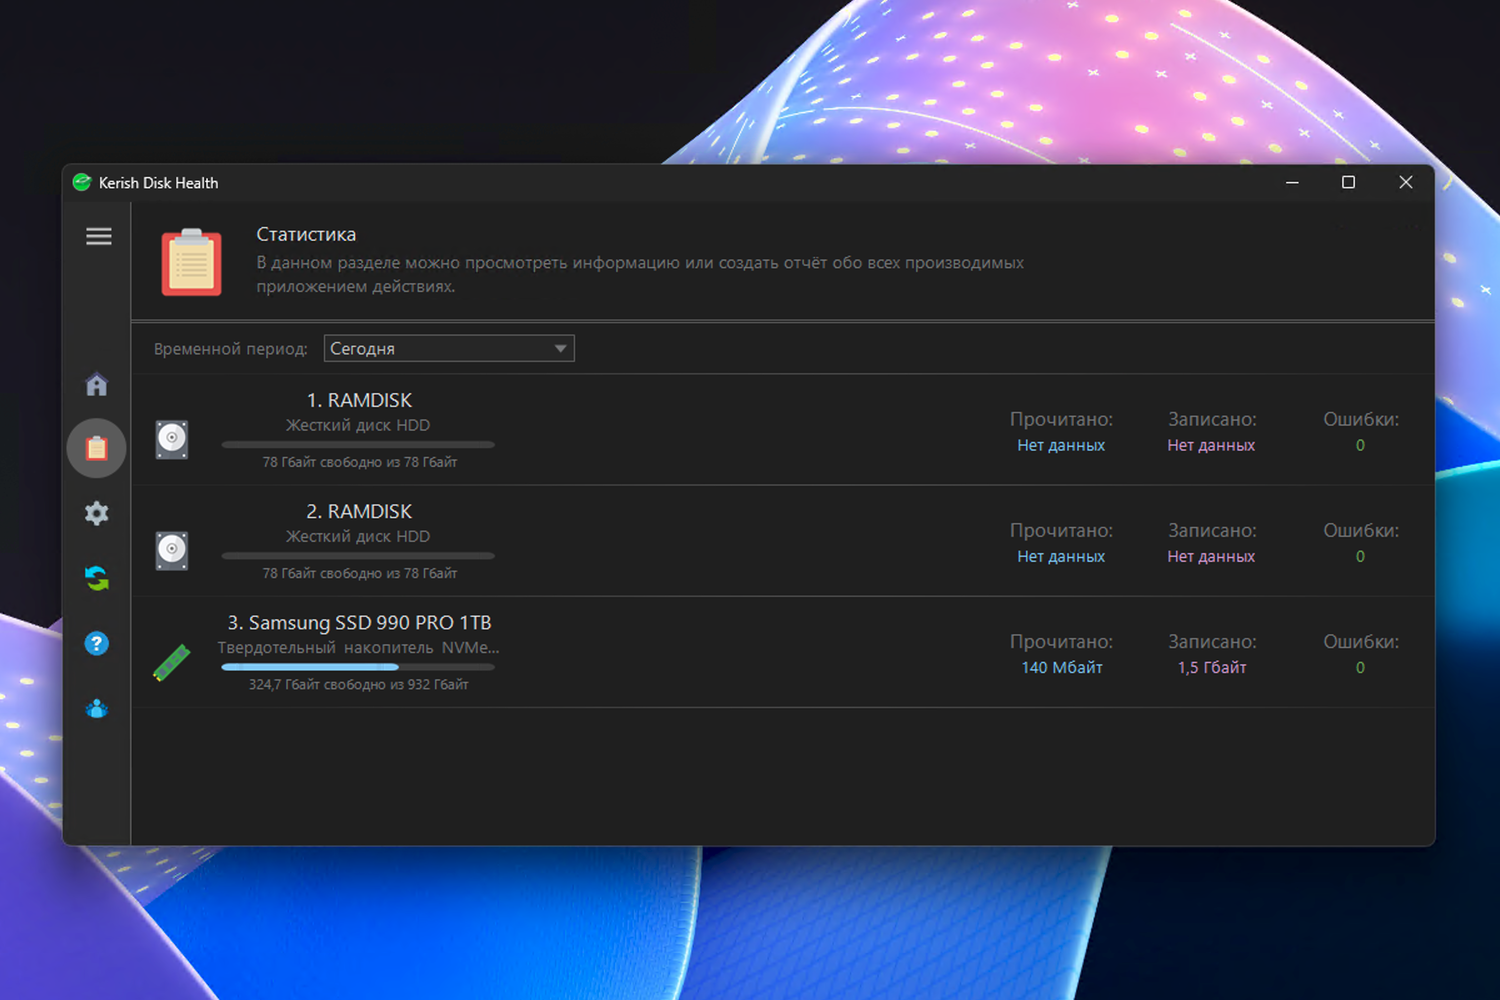Click the HDD icon for 2. RAMDISK
The width and height of the screenshot is (1500, 1000).
pos(172,550)
